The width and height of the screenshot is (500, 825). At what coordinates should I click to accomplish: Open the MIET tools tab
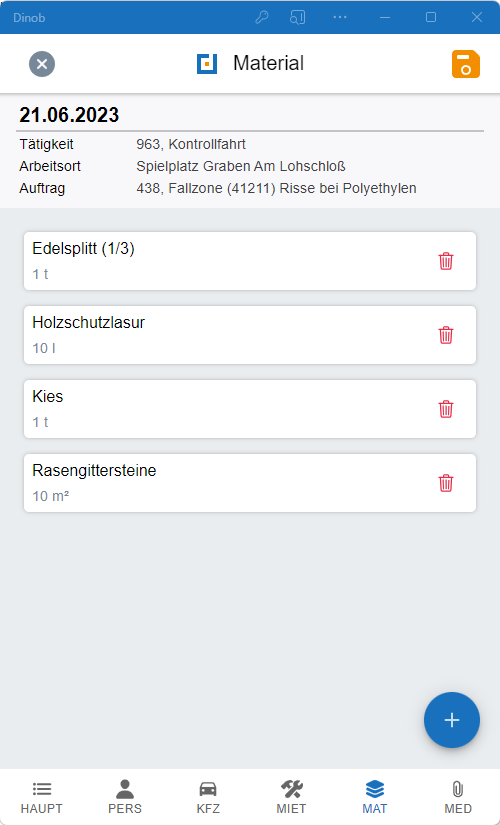pyautogui.click(x=291, y=797)
